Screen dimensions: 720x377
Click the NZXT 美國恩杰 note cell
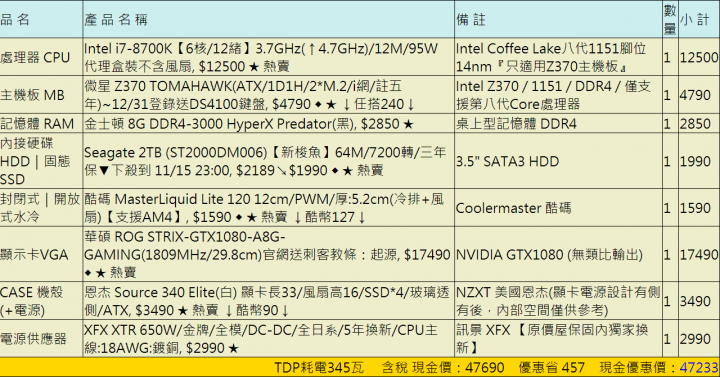click(x=558, y=301)
